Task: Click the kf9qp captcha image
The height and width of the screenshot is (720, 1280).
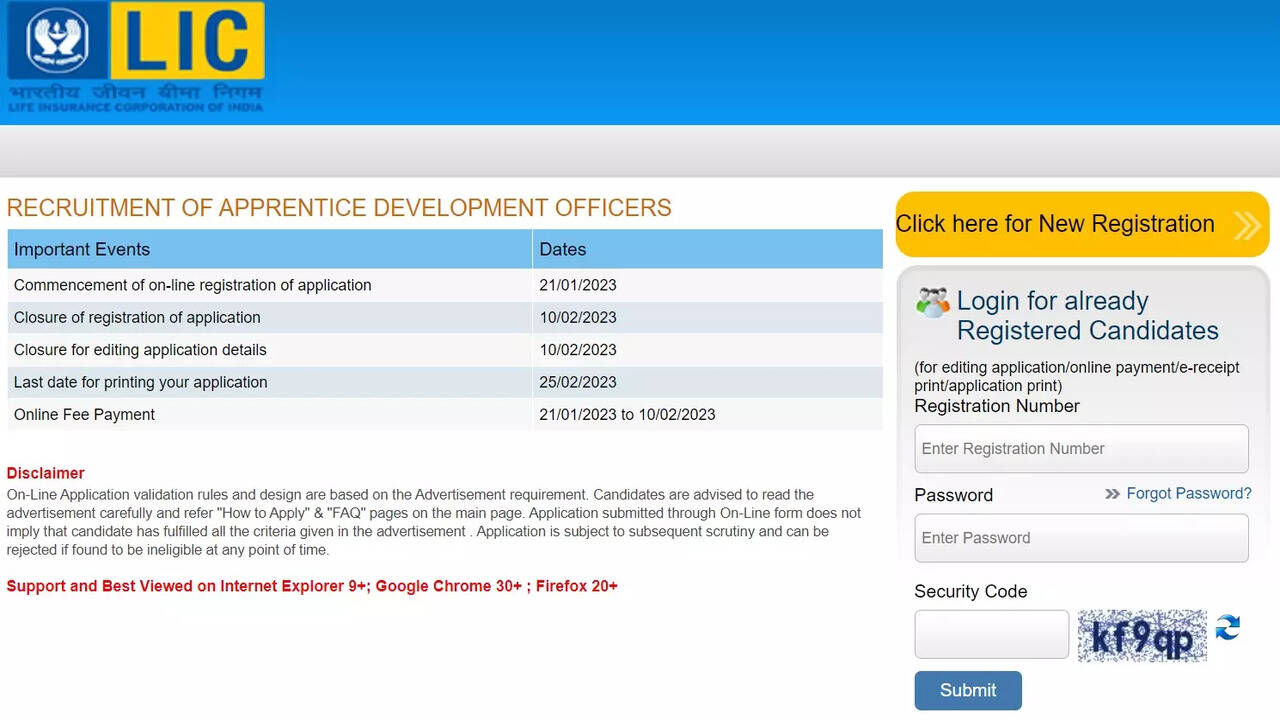Action: pyautogui.click(x=1142, y=636)
